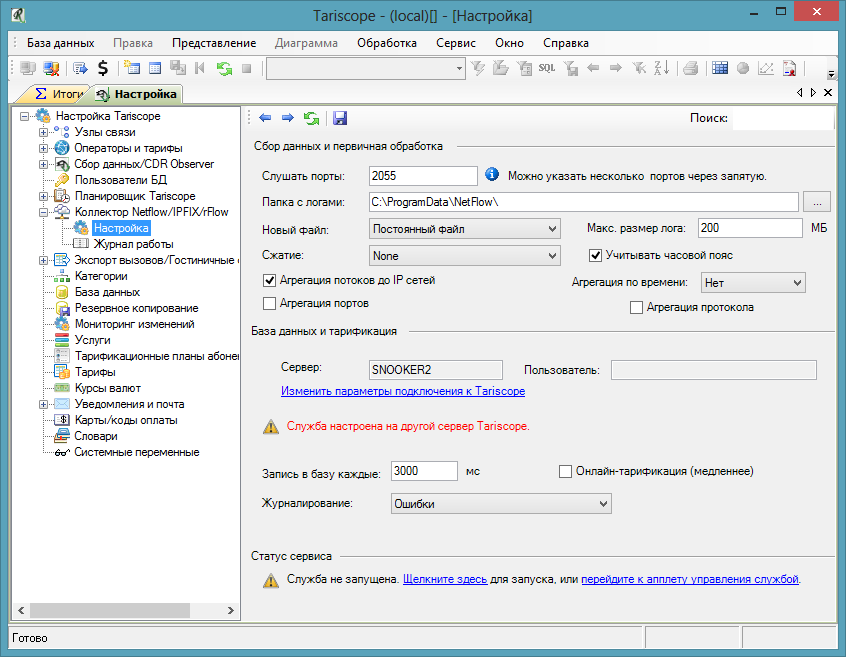Screen dimensions: 846x657
Task: Click the blue info icon beside ports field
Action: coord(492,174)
